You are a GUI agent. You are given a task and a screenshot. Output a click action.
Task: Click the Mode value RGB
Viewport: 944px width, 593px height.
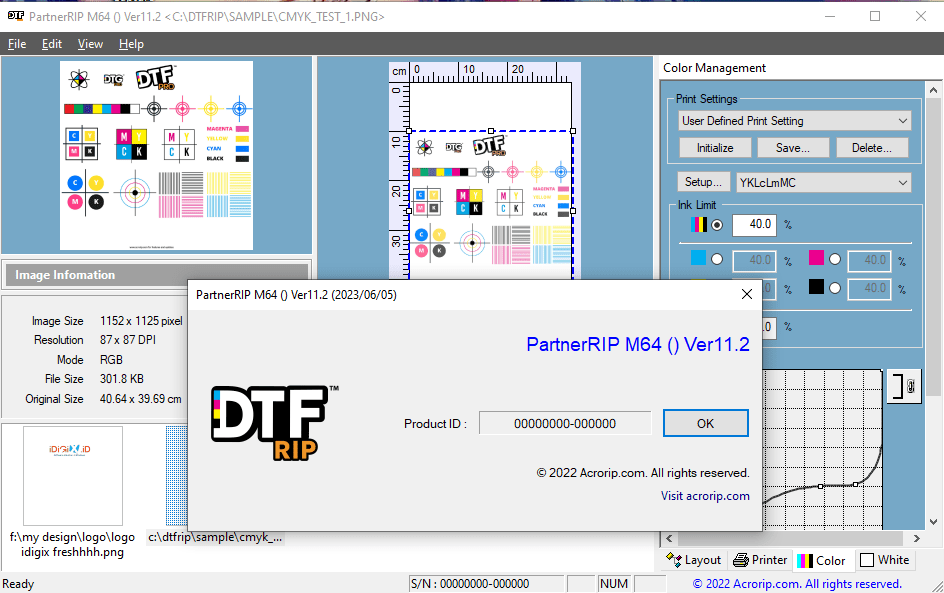[x=111, y=359]
